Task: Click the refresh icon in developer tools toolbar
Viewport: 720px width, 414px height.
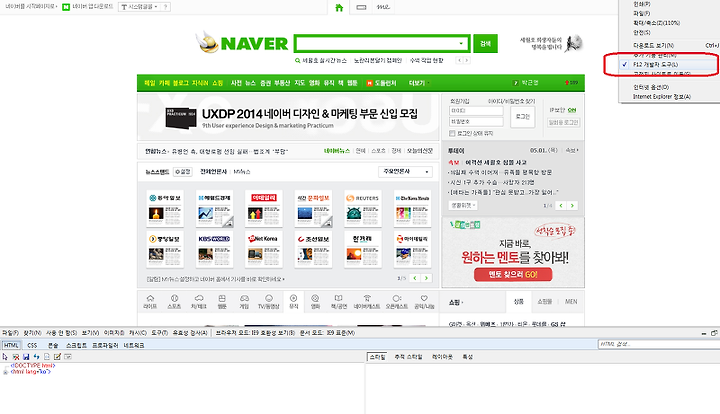Action: (36, 357)
